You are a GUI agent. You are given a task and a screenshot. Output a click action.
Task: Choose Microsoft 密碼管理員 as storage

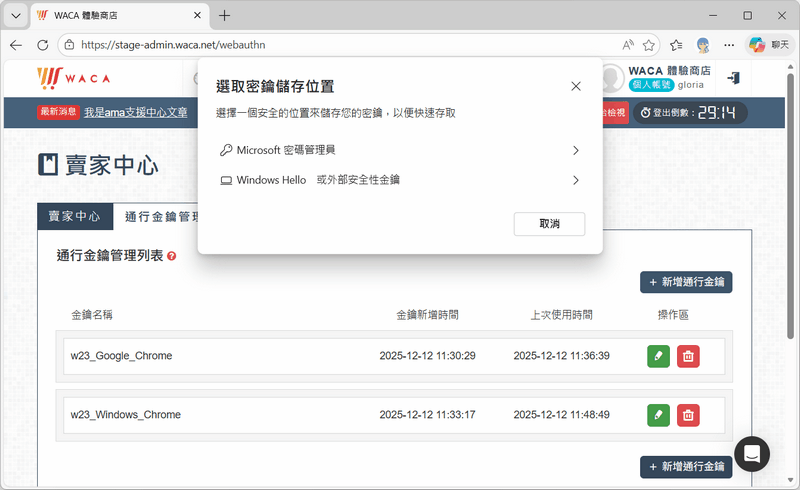(x=400, y=150)
